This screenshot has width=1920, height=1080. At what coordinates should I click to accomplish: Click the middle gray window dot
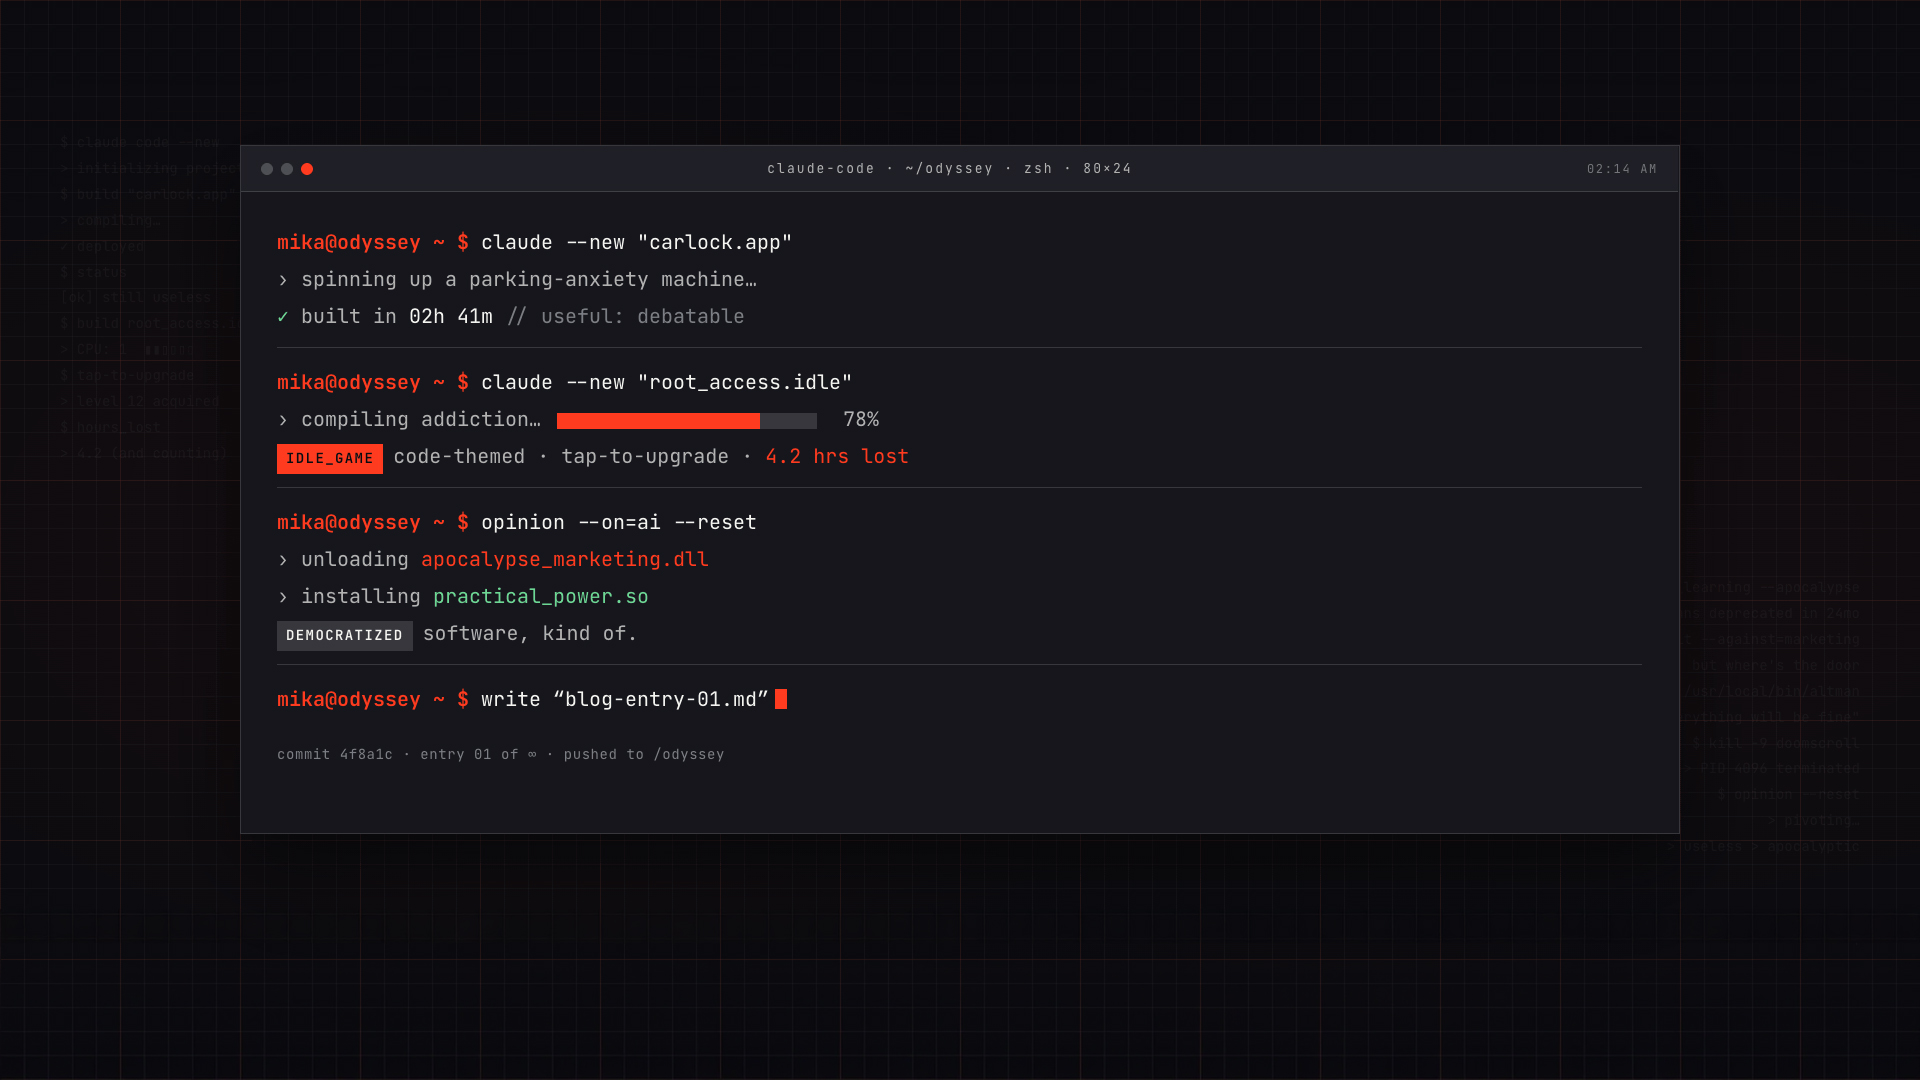pyautogui.click(x=287, y=169)
